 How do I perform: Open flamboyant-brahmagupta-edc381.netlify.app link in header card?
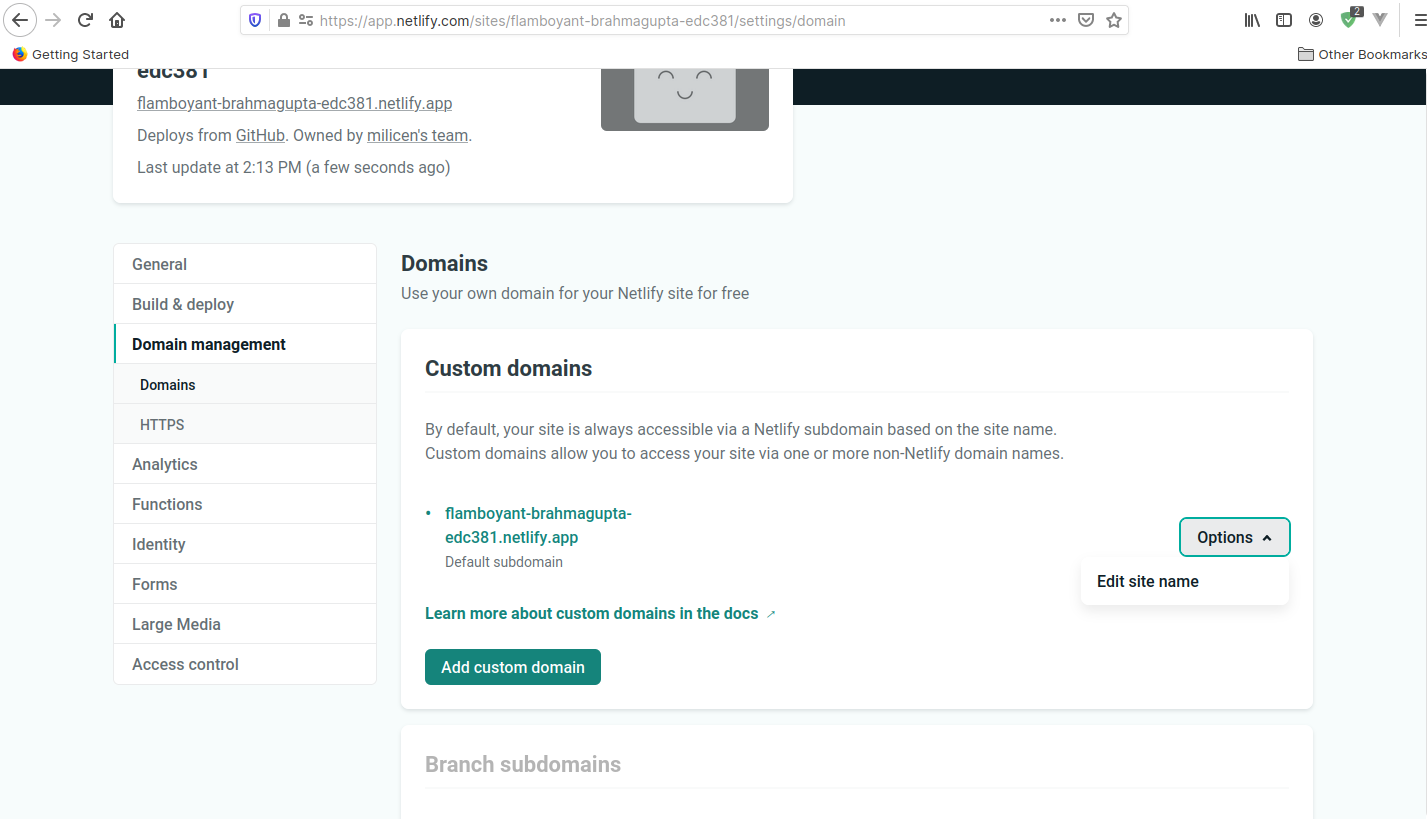(x=294, y=103)
